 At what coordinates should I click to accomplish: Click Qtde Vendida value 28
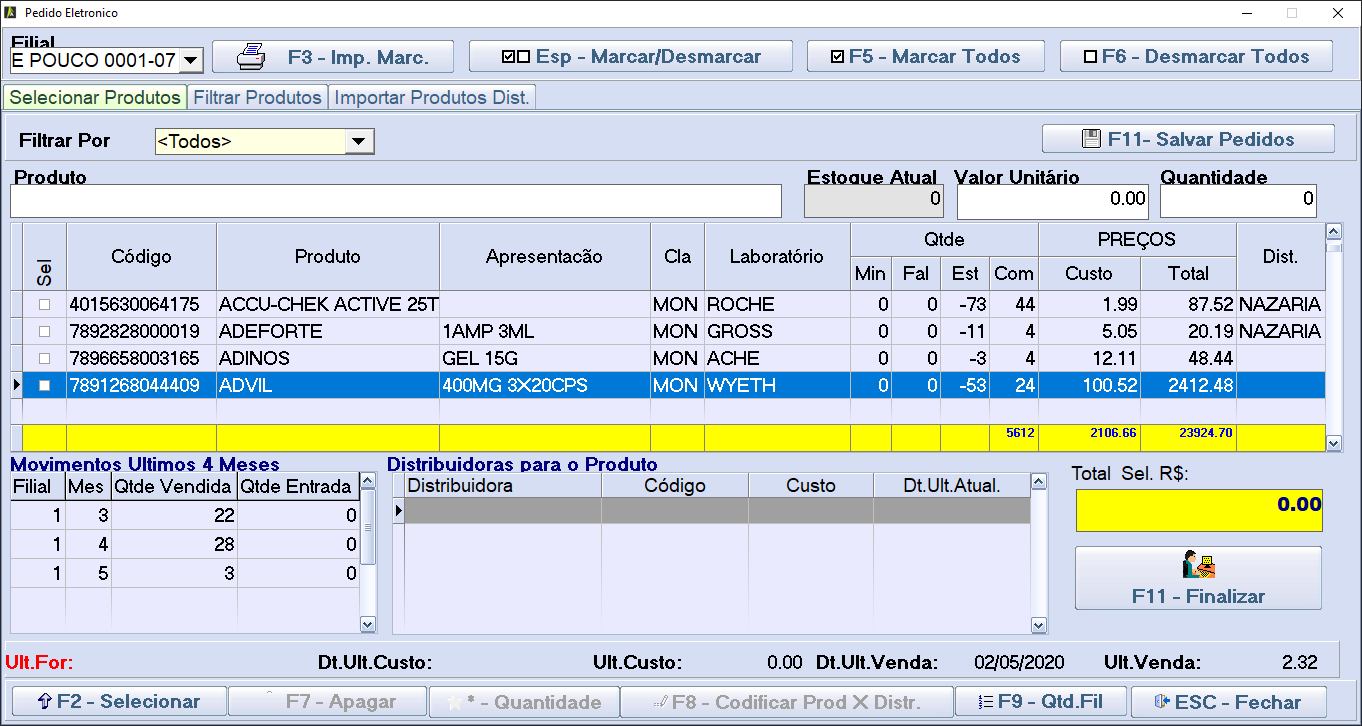(174, 545)
